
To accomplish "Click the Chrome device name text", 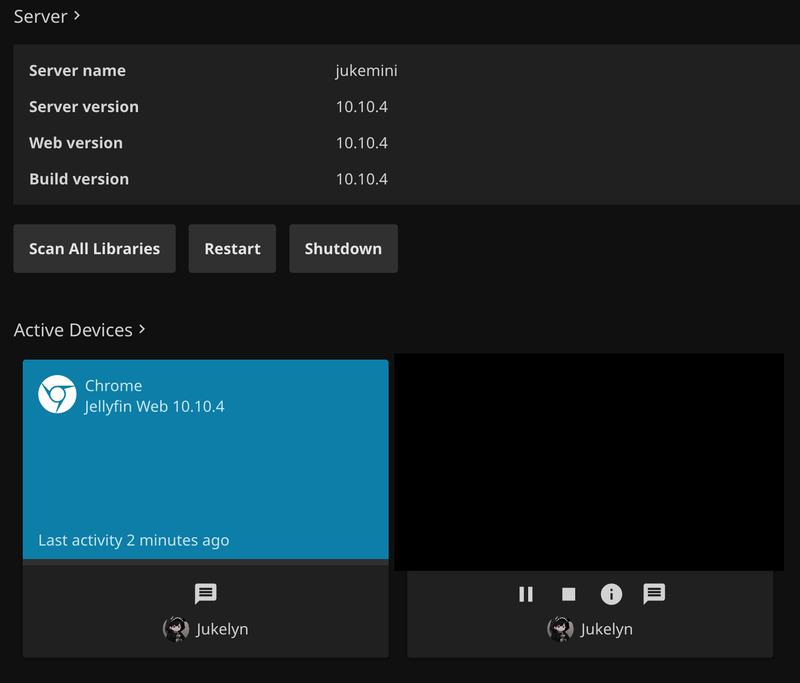I will coord(113,386).
